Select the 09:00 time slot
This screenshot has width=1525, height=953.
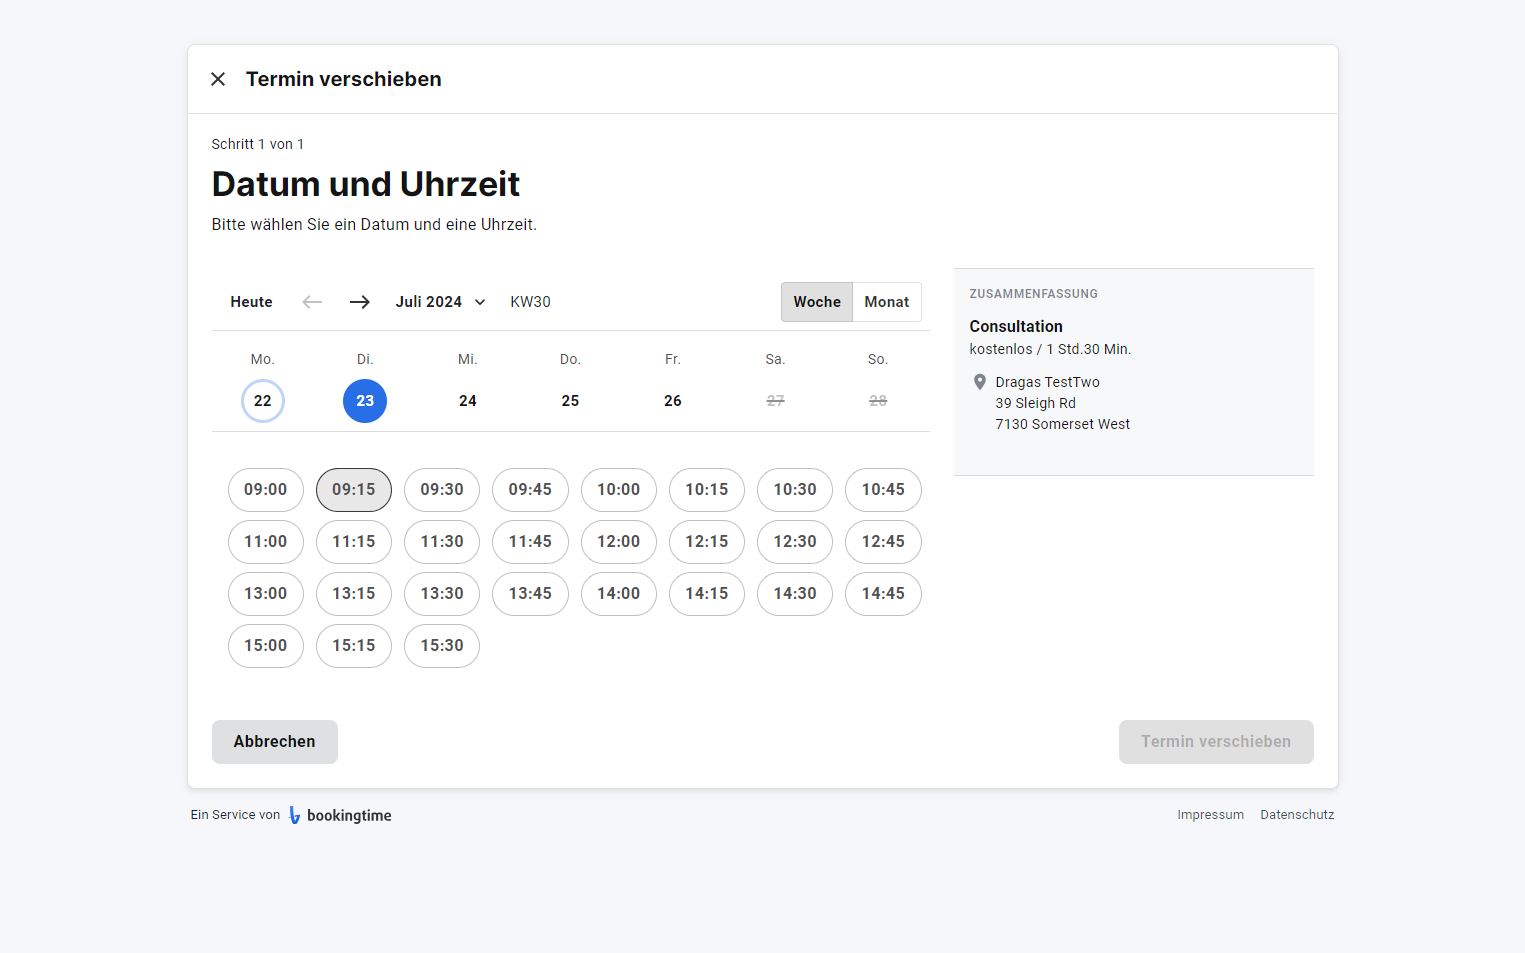click(266, 490)
